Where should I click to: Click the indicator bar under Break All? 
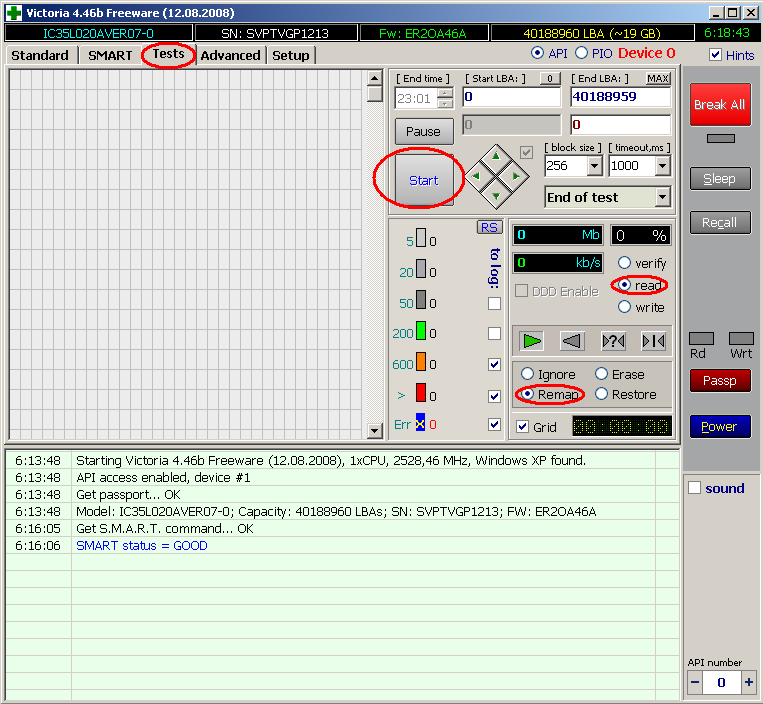(721, 139)
